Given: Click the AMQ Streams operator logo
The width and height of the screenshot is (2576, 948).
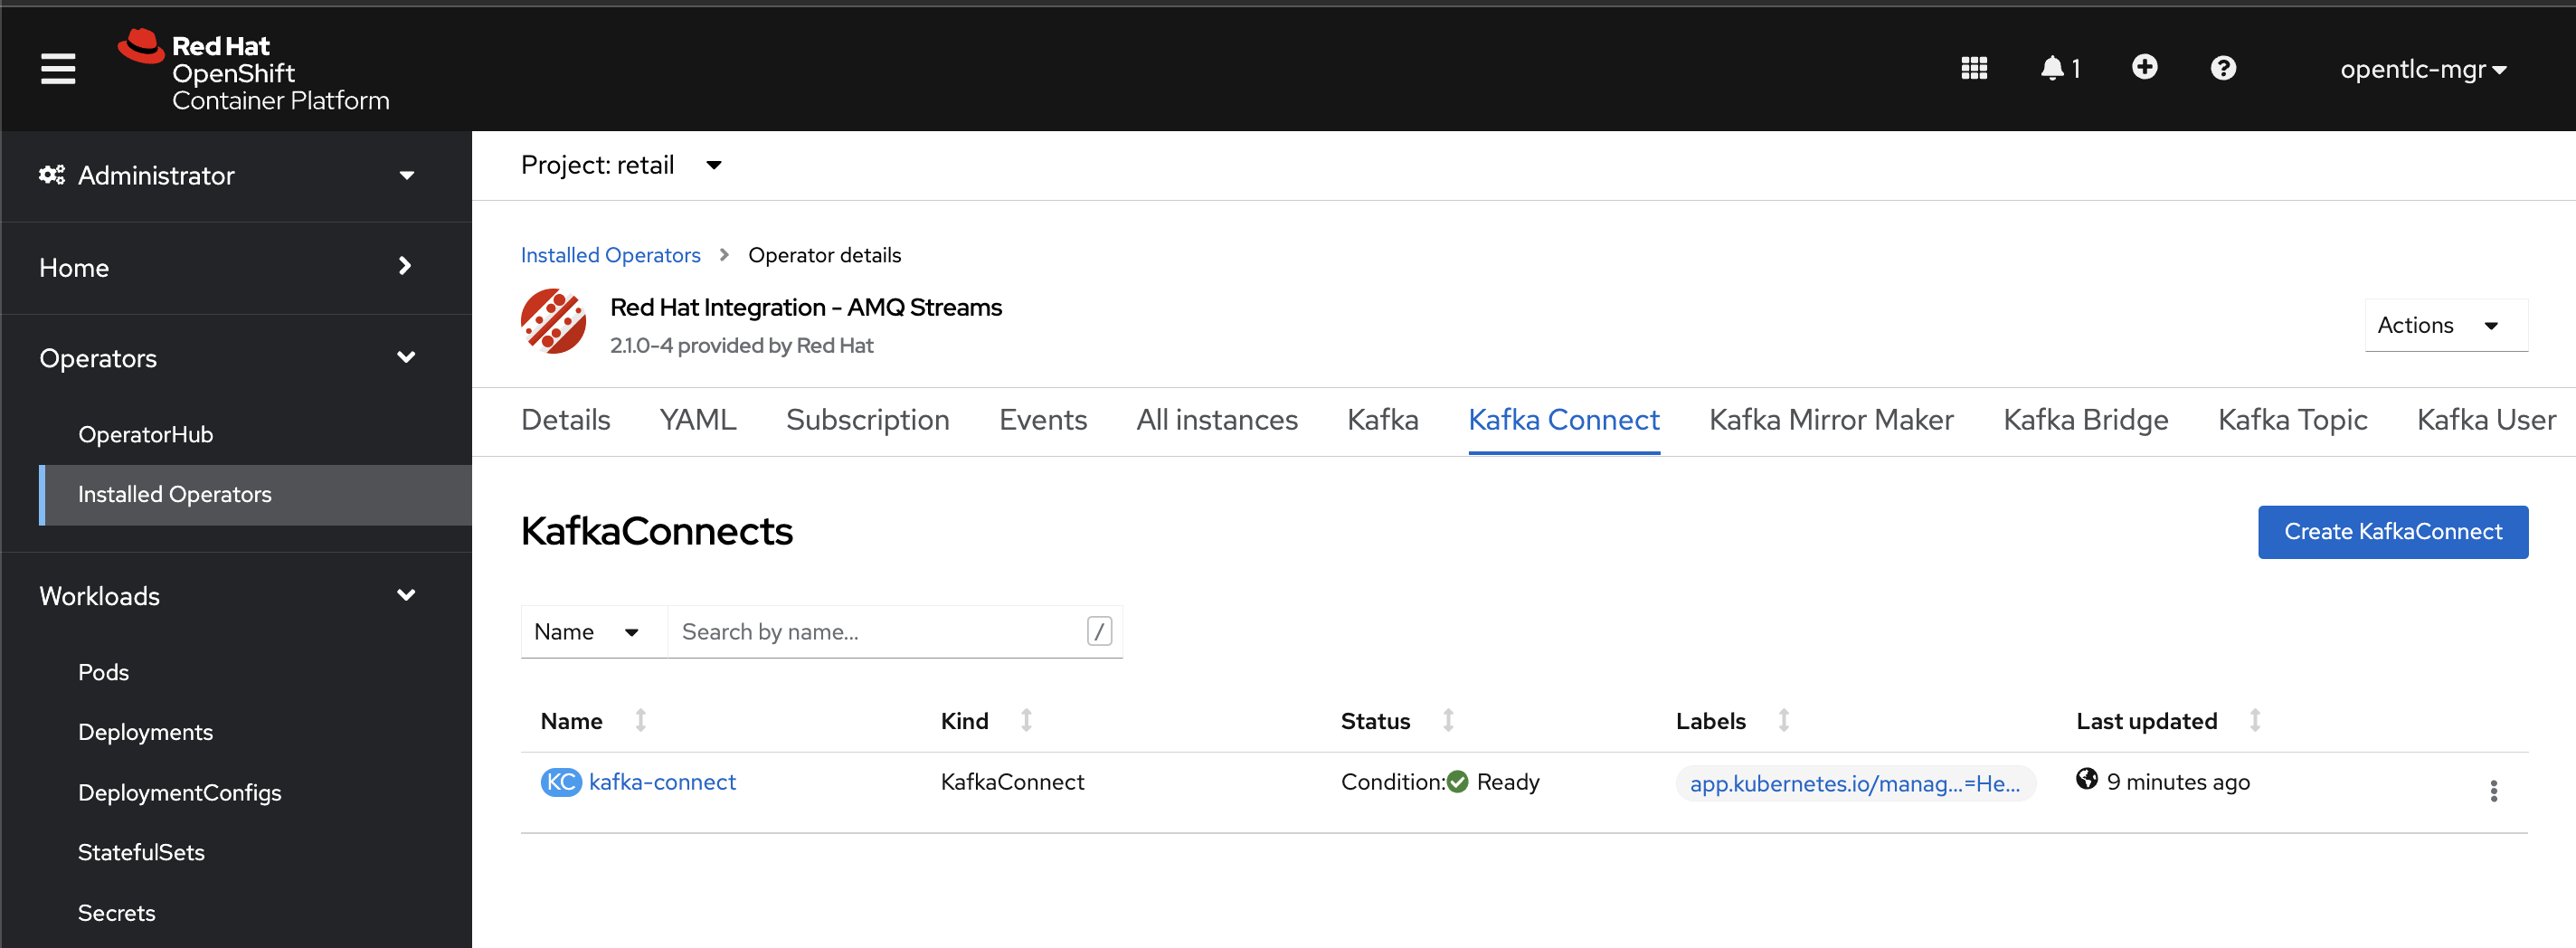Looking at the screenshot, I should [553, 322].
